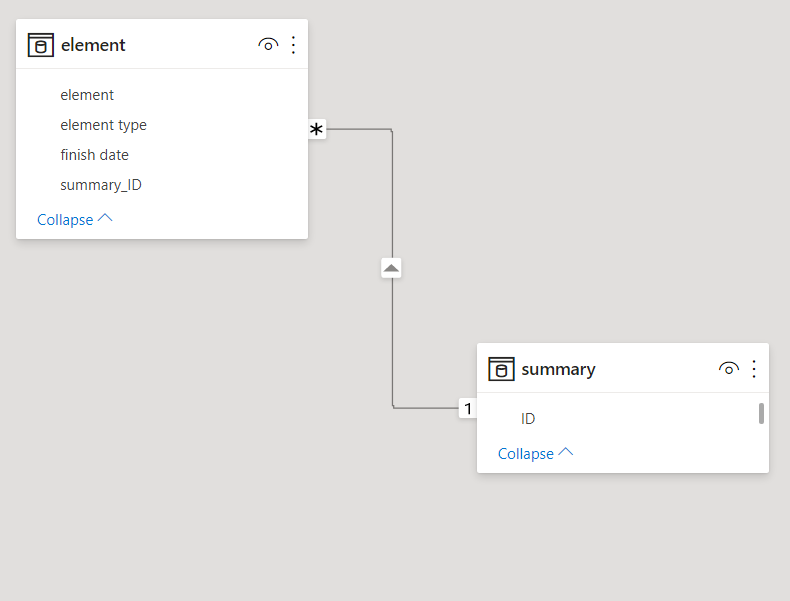Click the 'element' table title

[93, 45]
